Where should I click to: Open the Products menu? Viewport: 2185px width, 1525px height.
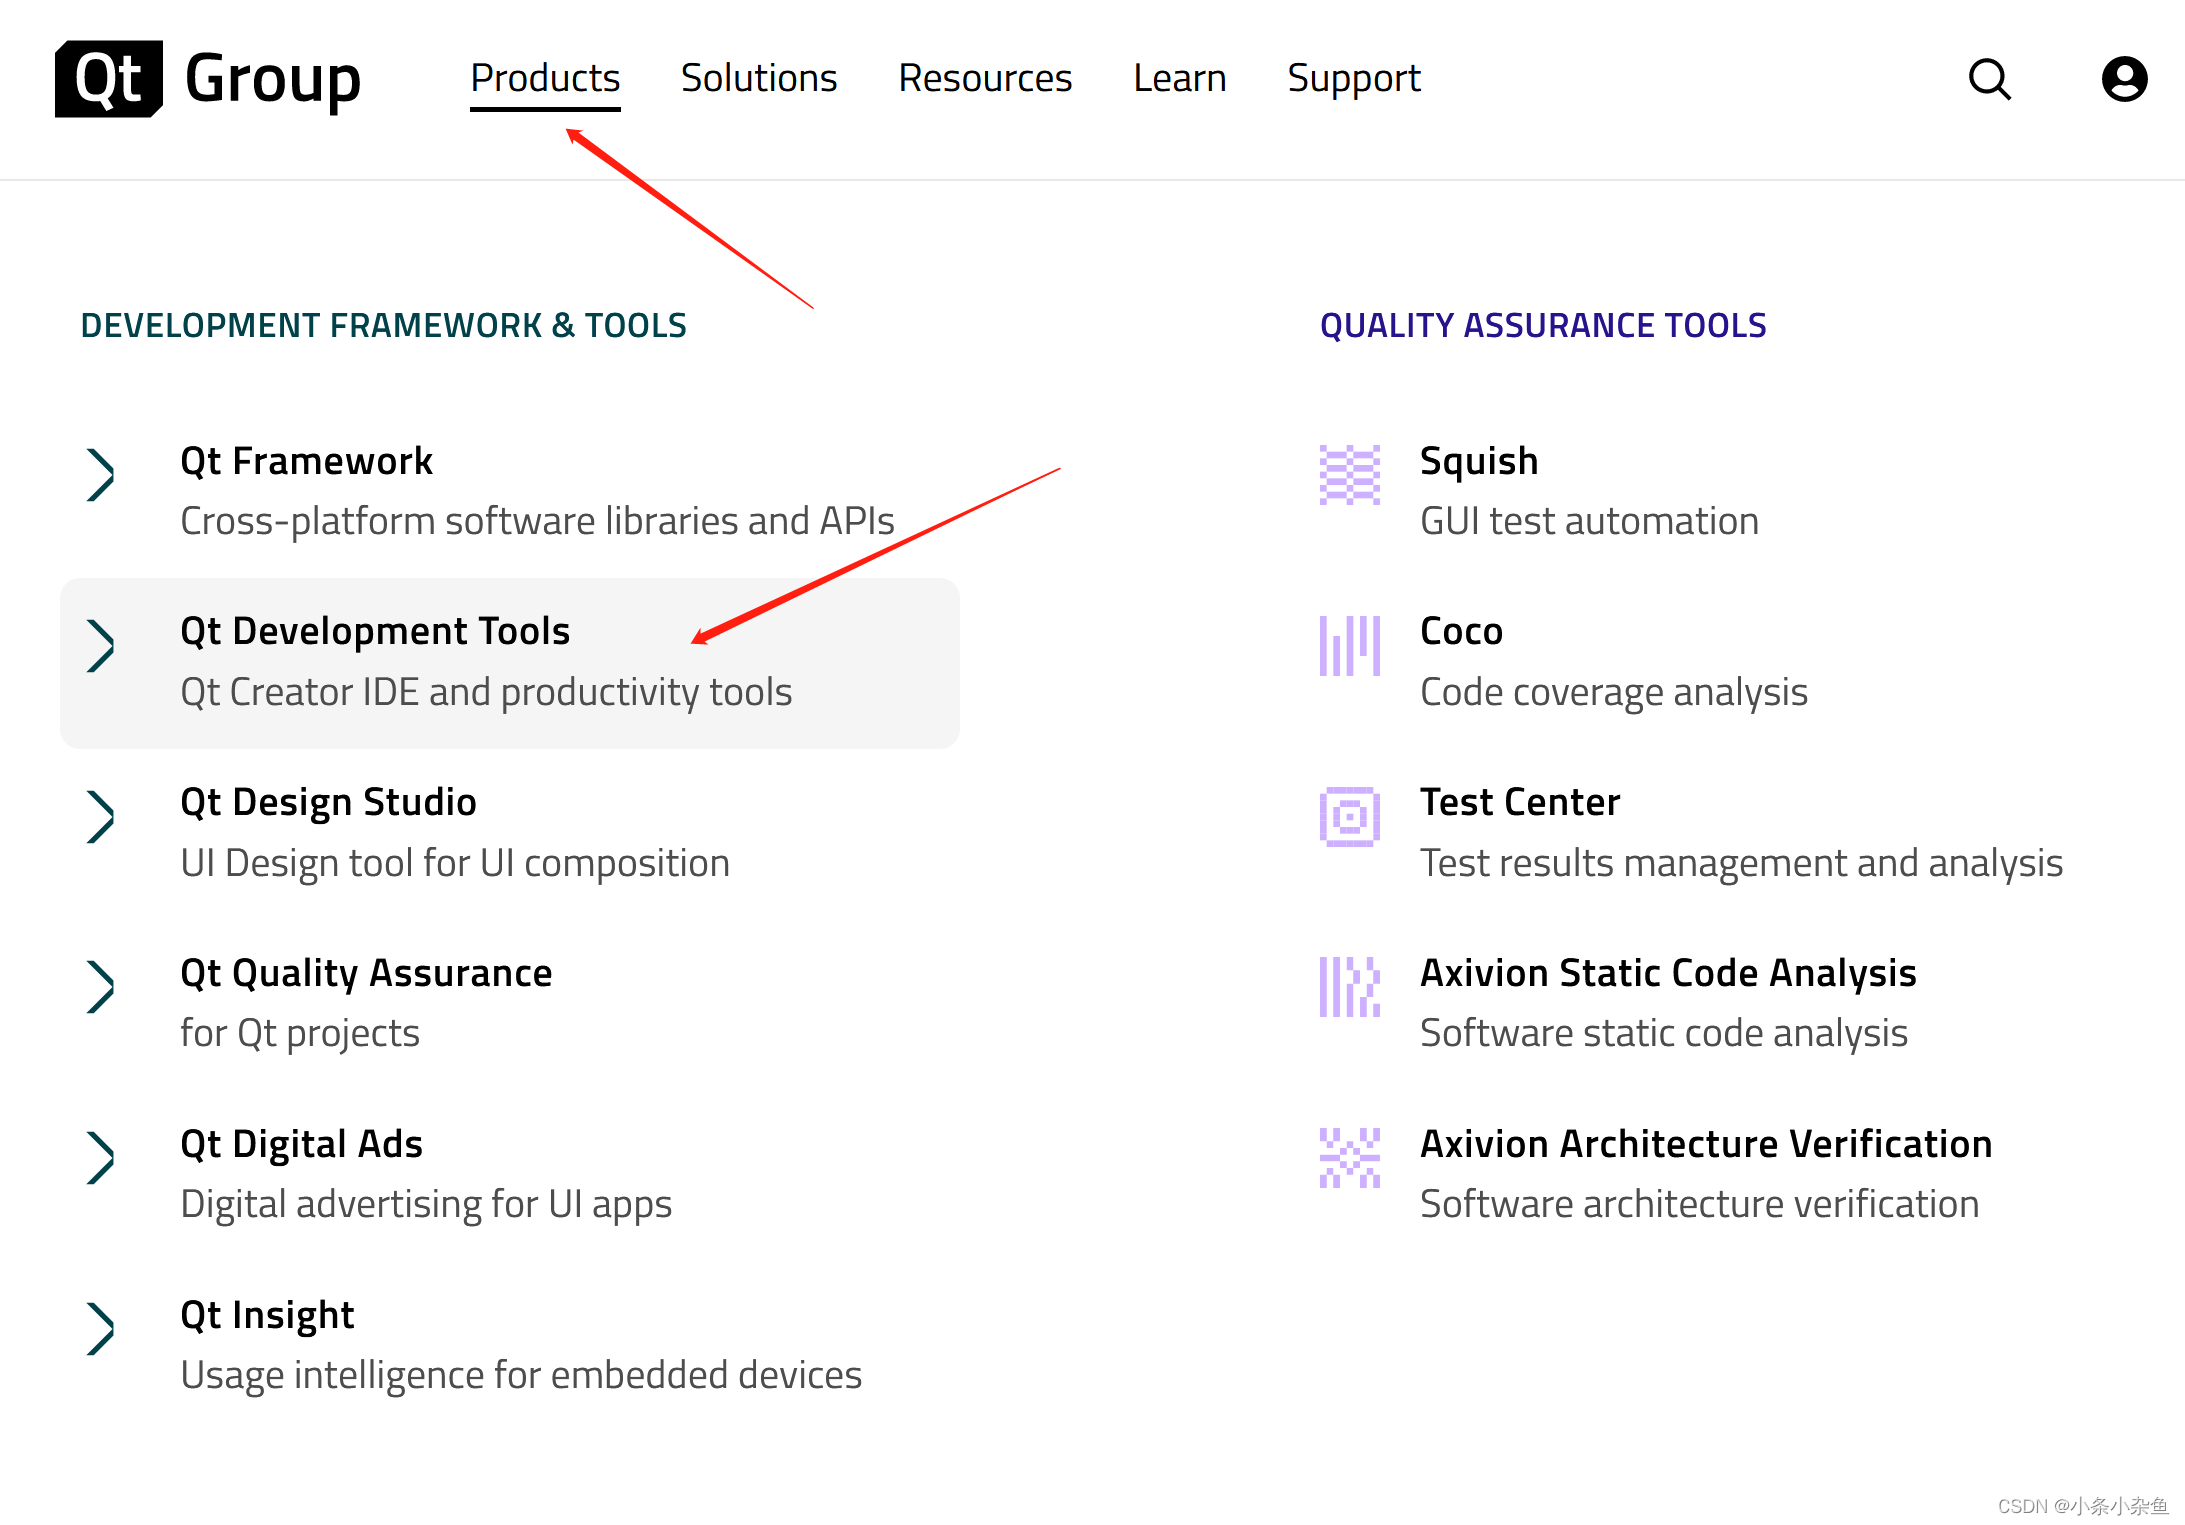[x=545, y=78]
